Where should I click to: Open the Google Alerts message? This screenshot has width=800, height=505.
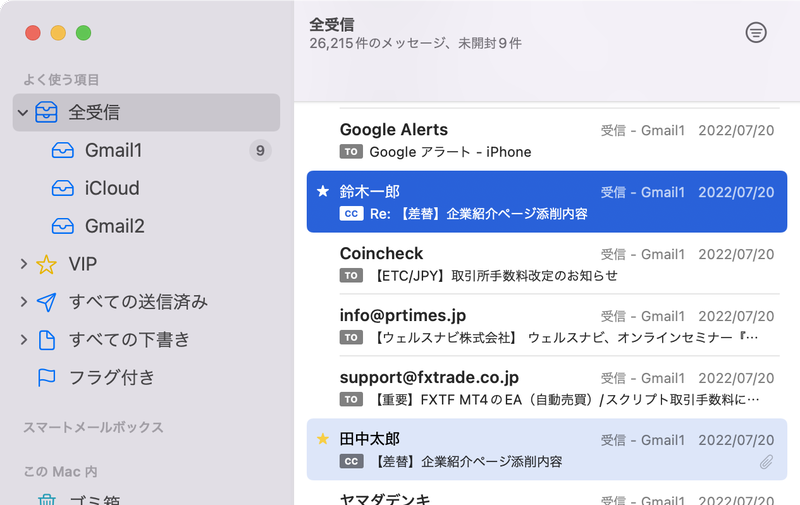pyautogui.click(x=547, y=140)
